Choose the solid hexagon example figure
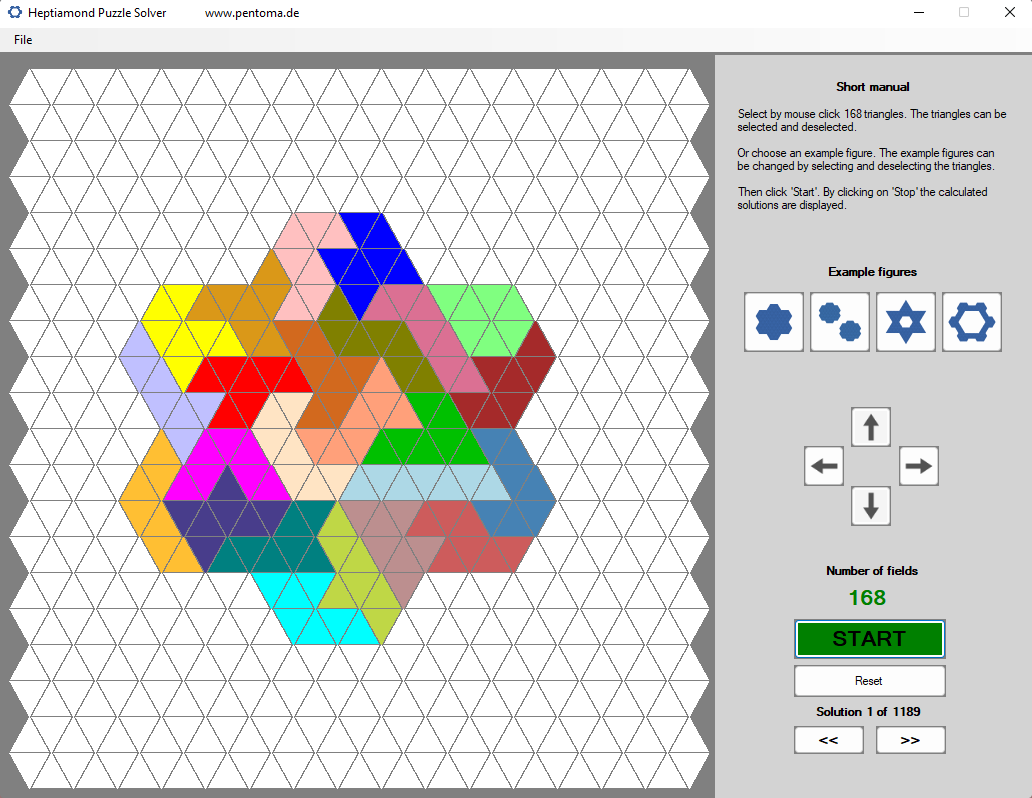Screen dimensions: 1032x798 coord(773,322)
